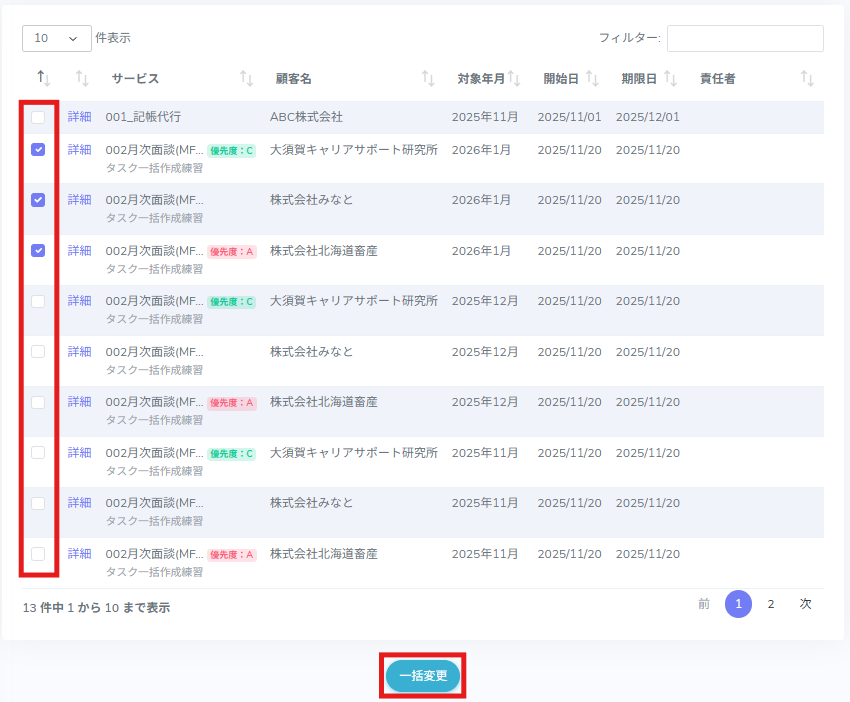850x702 pixels.
Task: Sort by checkbox column arrows
Action: tap(43, 78)
